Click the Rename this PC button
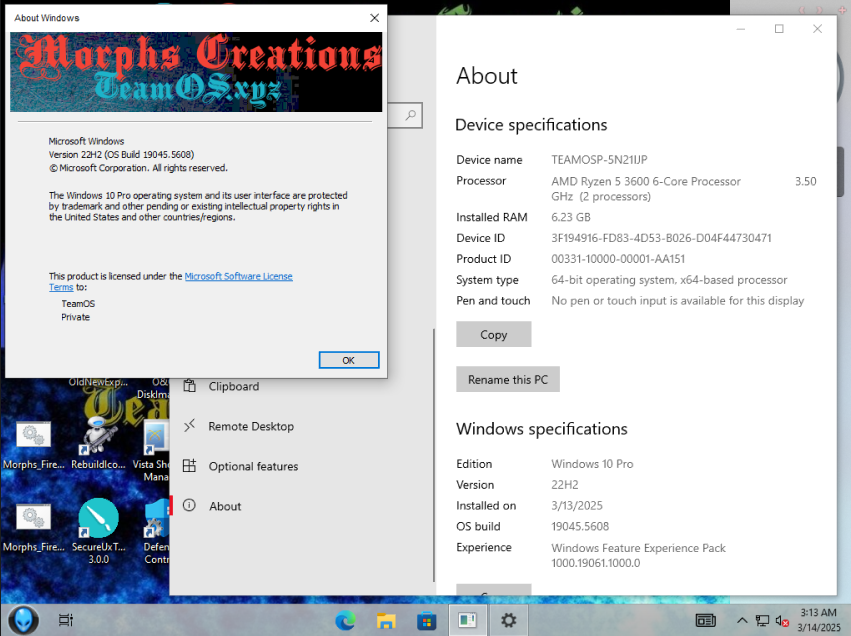This screenshot has height=636, width=851. tap(508, 379)
